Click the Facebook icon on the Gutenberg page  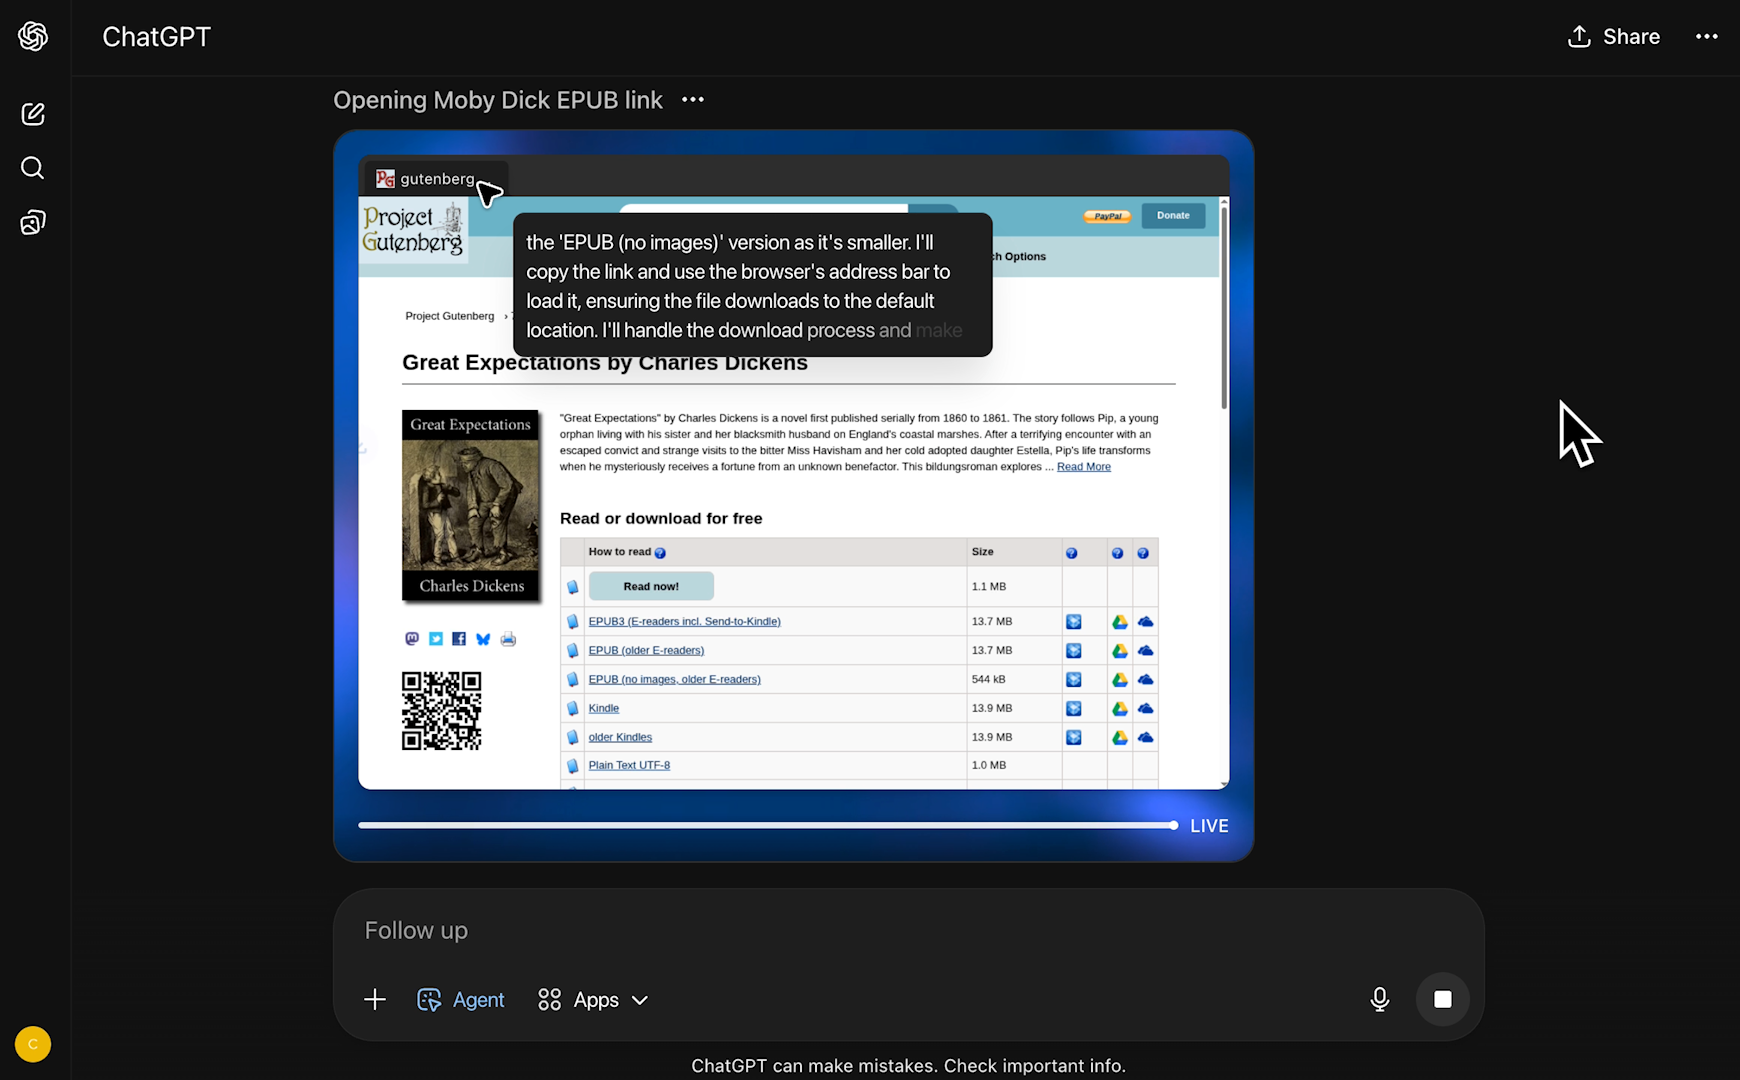coord(459,638)
